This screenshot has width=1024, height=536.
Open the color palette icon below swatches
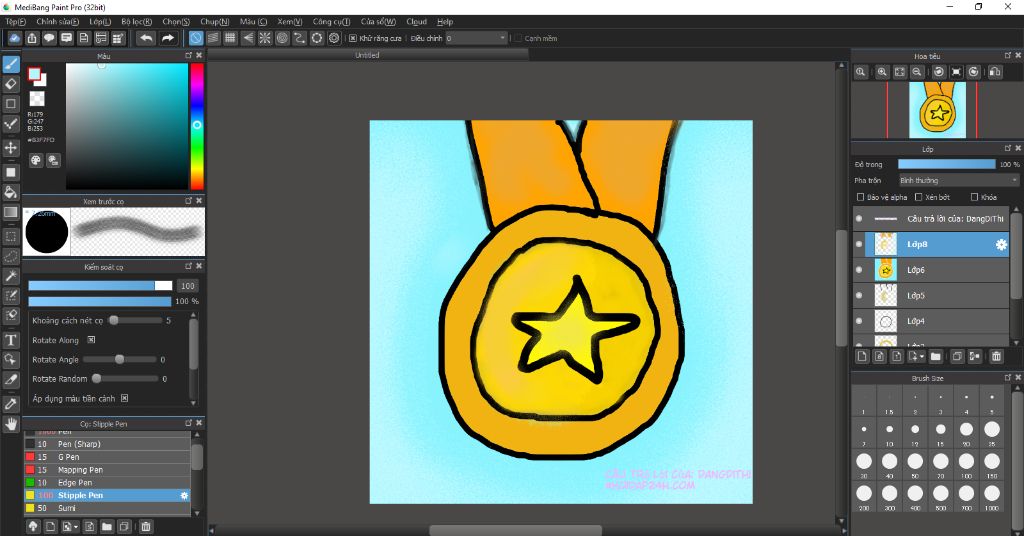(x=36, y=160)
